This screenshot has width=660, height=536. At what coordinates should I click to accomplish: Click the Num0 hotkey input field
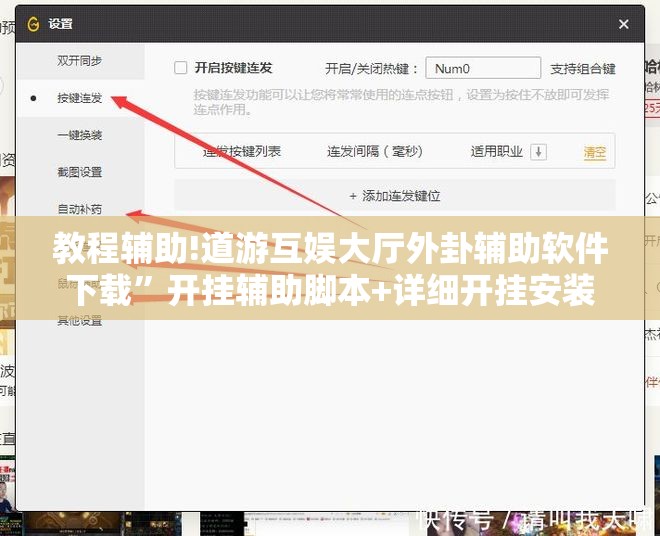pyautogui.click(x=483, y=68)
